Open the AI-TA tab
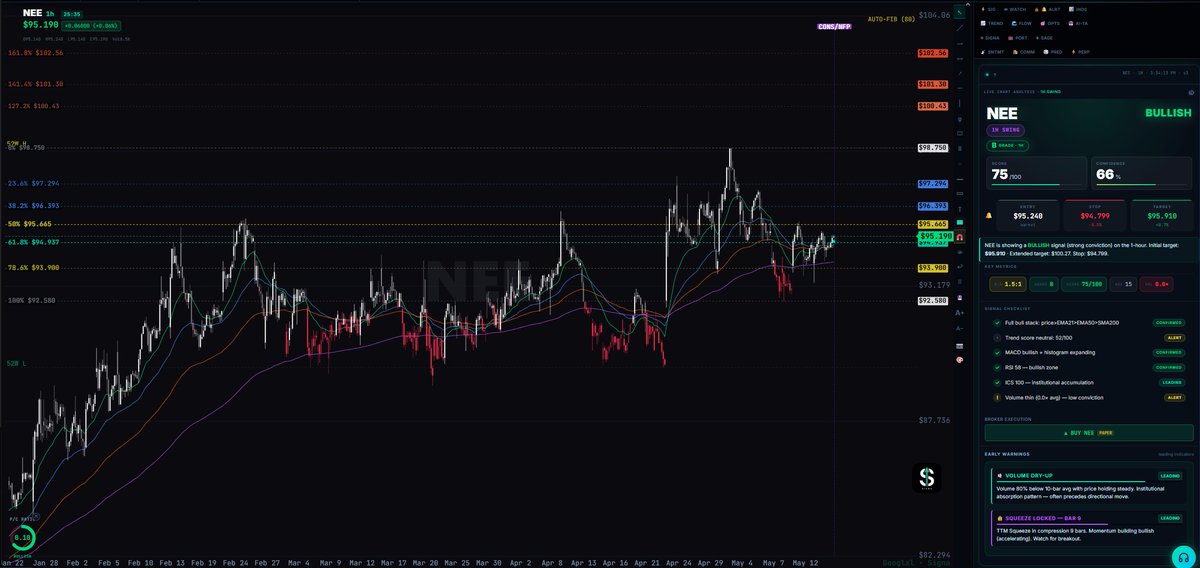Screen dimensions: 1200x568 (x=1078, y=23)
